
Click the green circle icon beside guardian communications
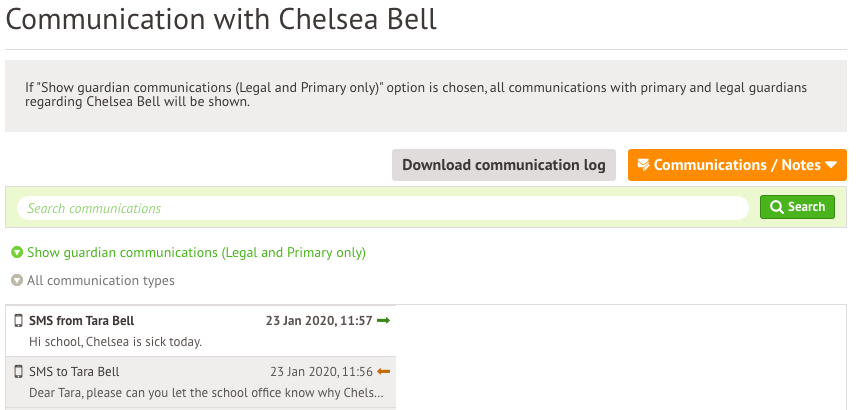(17, 253)
